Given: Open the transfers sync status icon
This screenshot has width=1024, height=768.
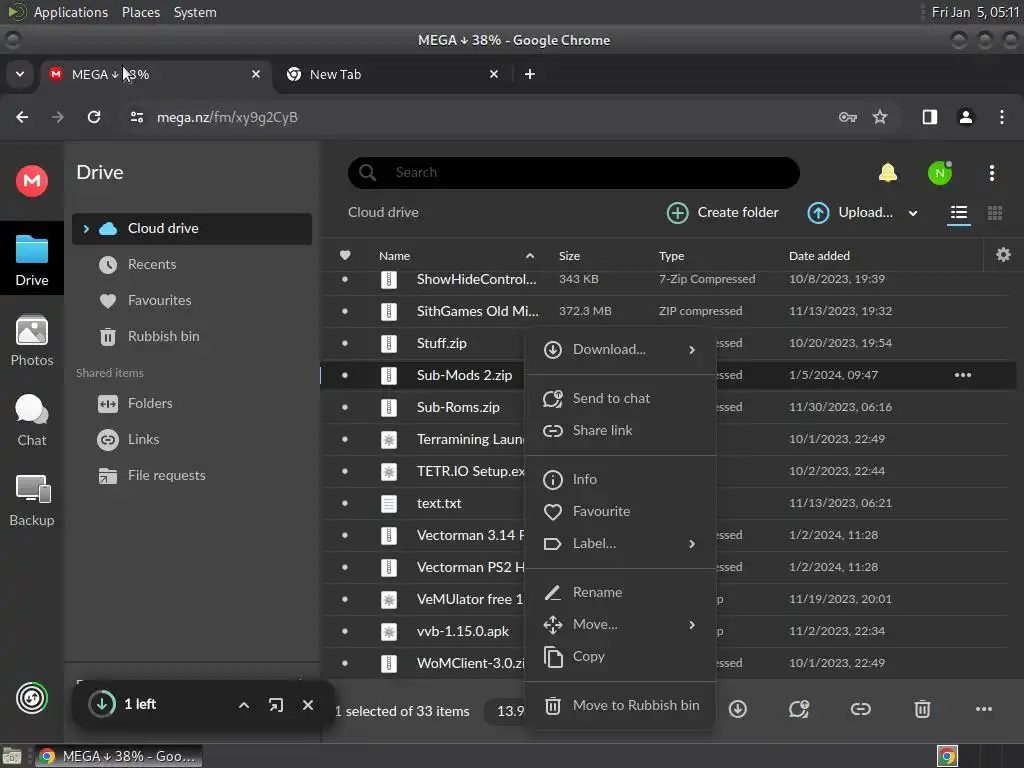Looking at the screenshot, I should [32, 698].
